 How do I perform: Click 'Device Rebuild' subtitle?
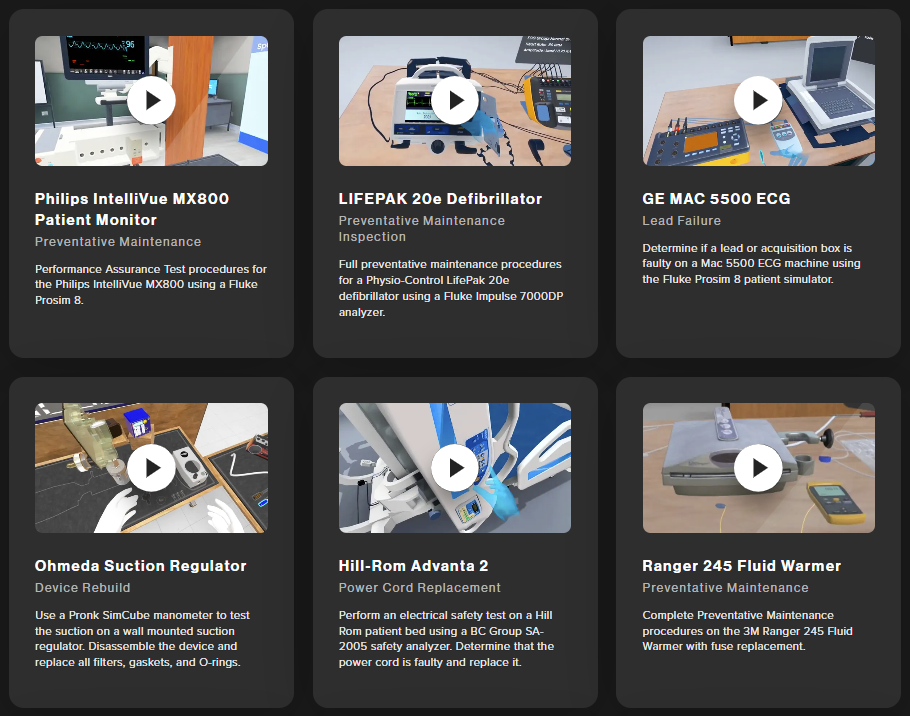(82, 587)
